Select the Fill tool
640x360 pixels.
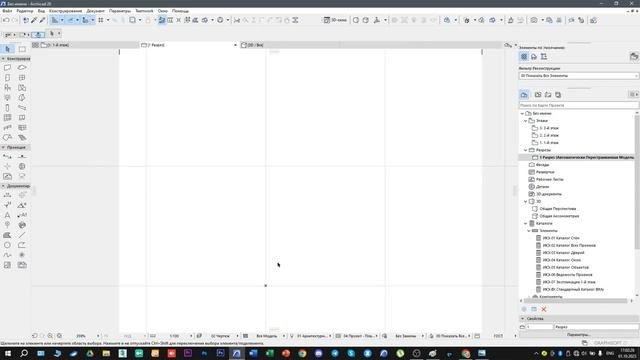7,235
